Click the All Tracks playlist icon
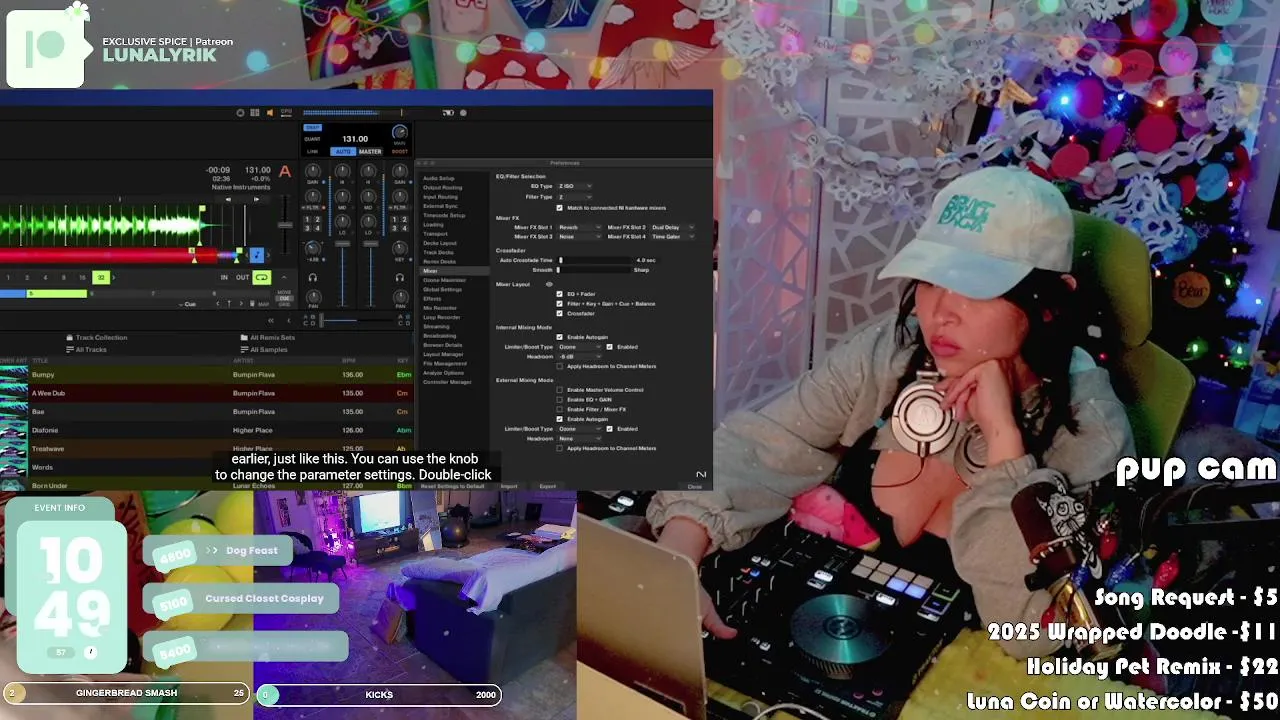This screenshot has height=720, width=1280. [70, 350]
